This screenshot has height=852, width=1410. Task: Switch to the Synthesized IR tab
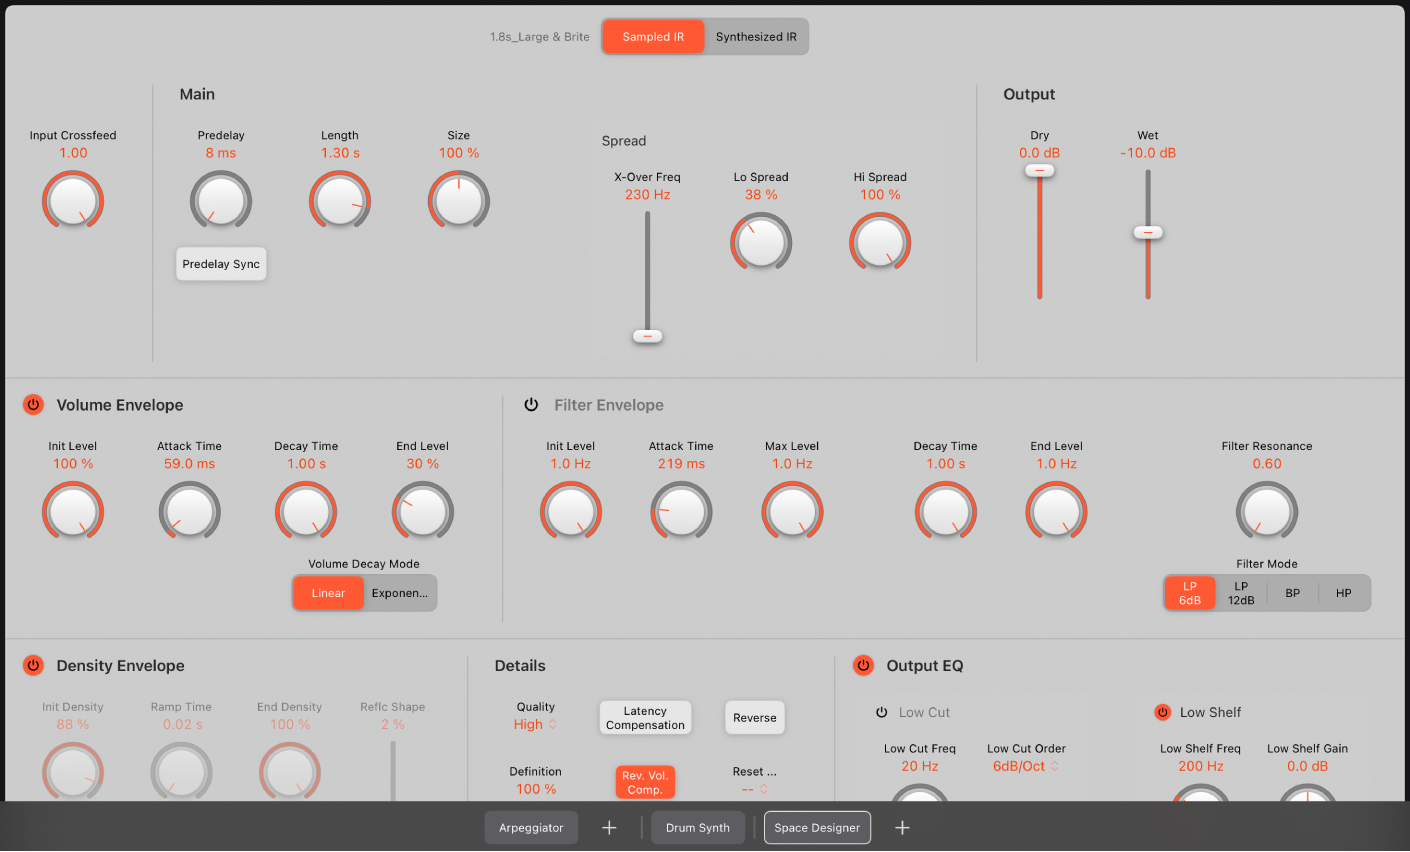(x=757, y=36)
